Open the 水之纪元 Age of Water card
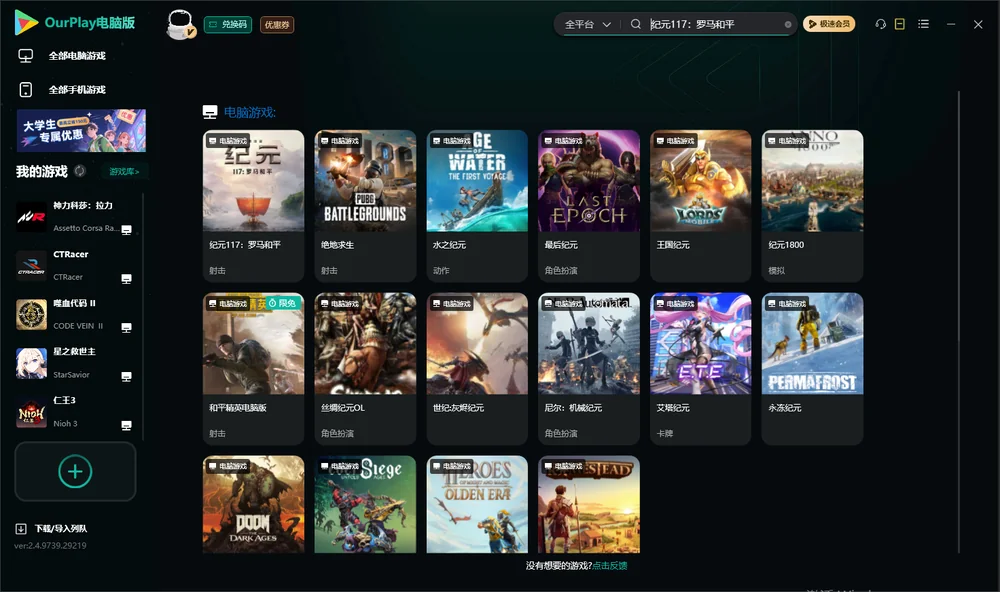Screen dimensions: 1000x592 [x=477, y=205]
